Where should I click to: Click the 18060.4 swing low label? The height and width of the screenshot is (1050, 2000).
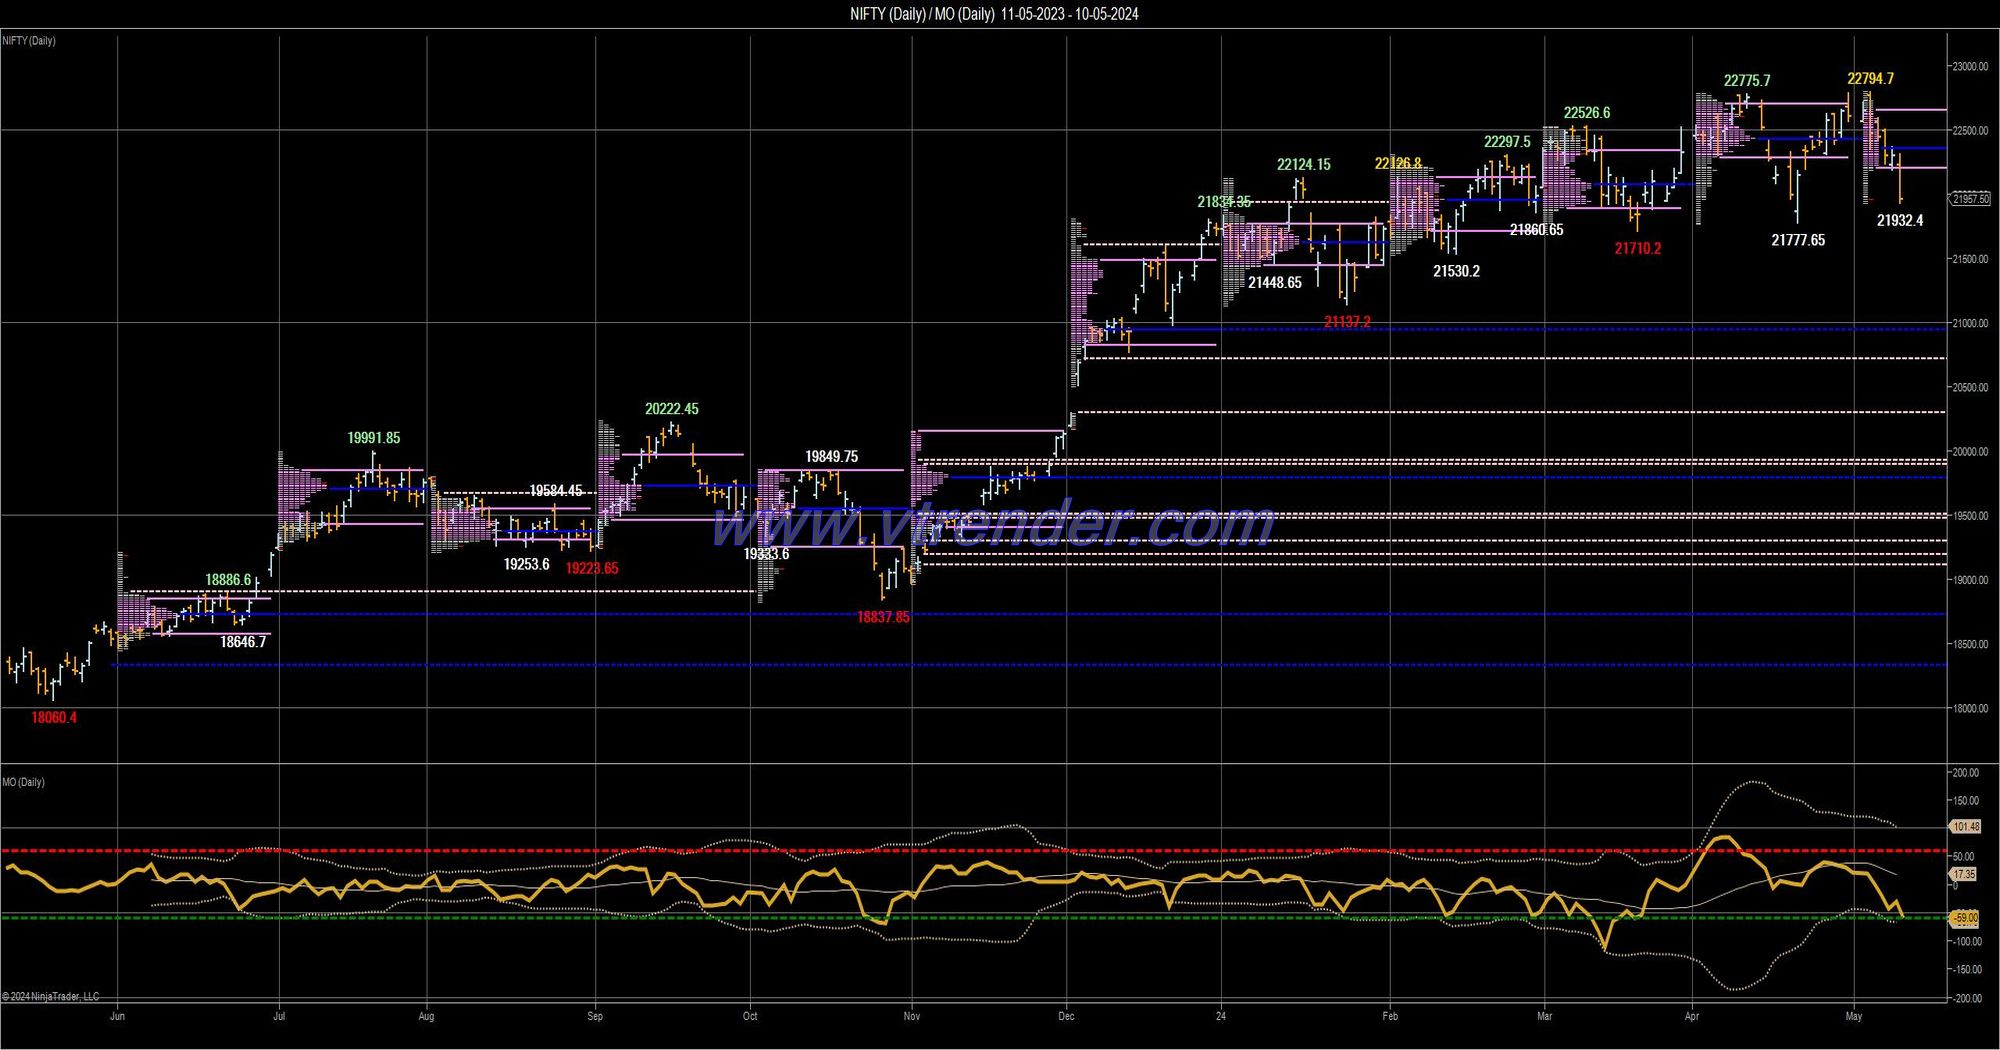54,717
